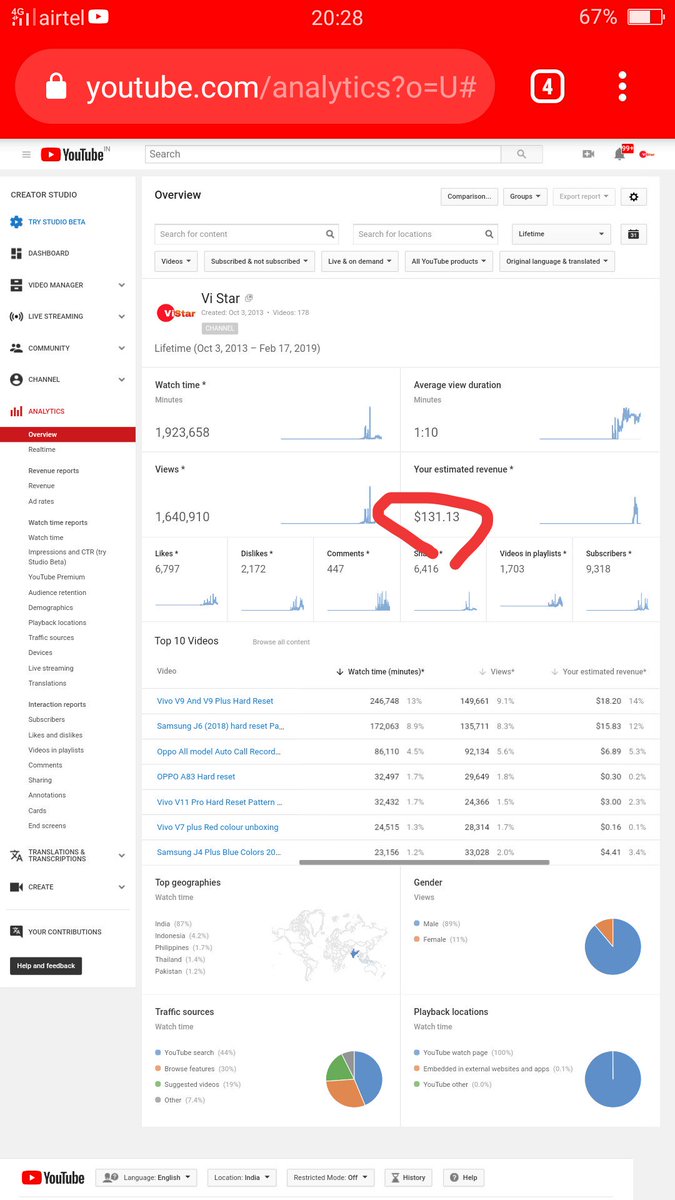Click the Your Contributions icon

(x=16, y=932)
